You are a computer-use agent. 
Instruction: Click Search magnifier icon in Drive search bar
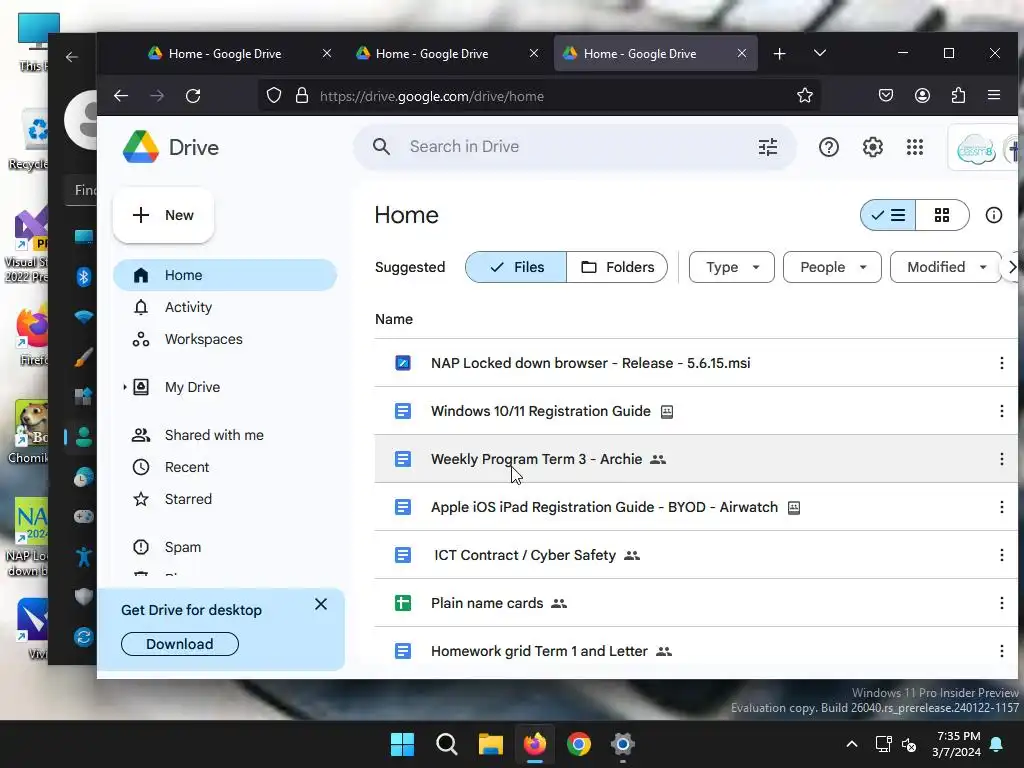381,147
